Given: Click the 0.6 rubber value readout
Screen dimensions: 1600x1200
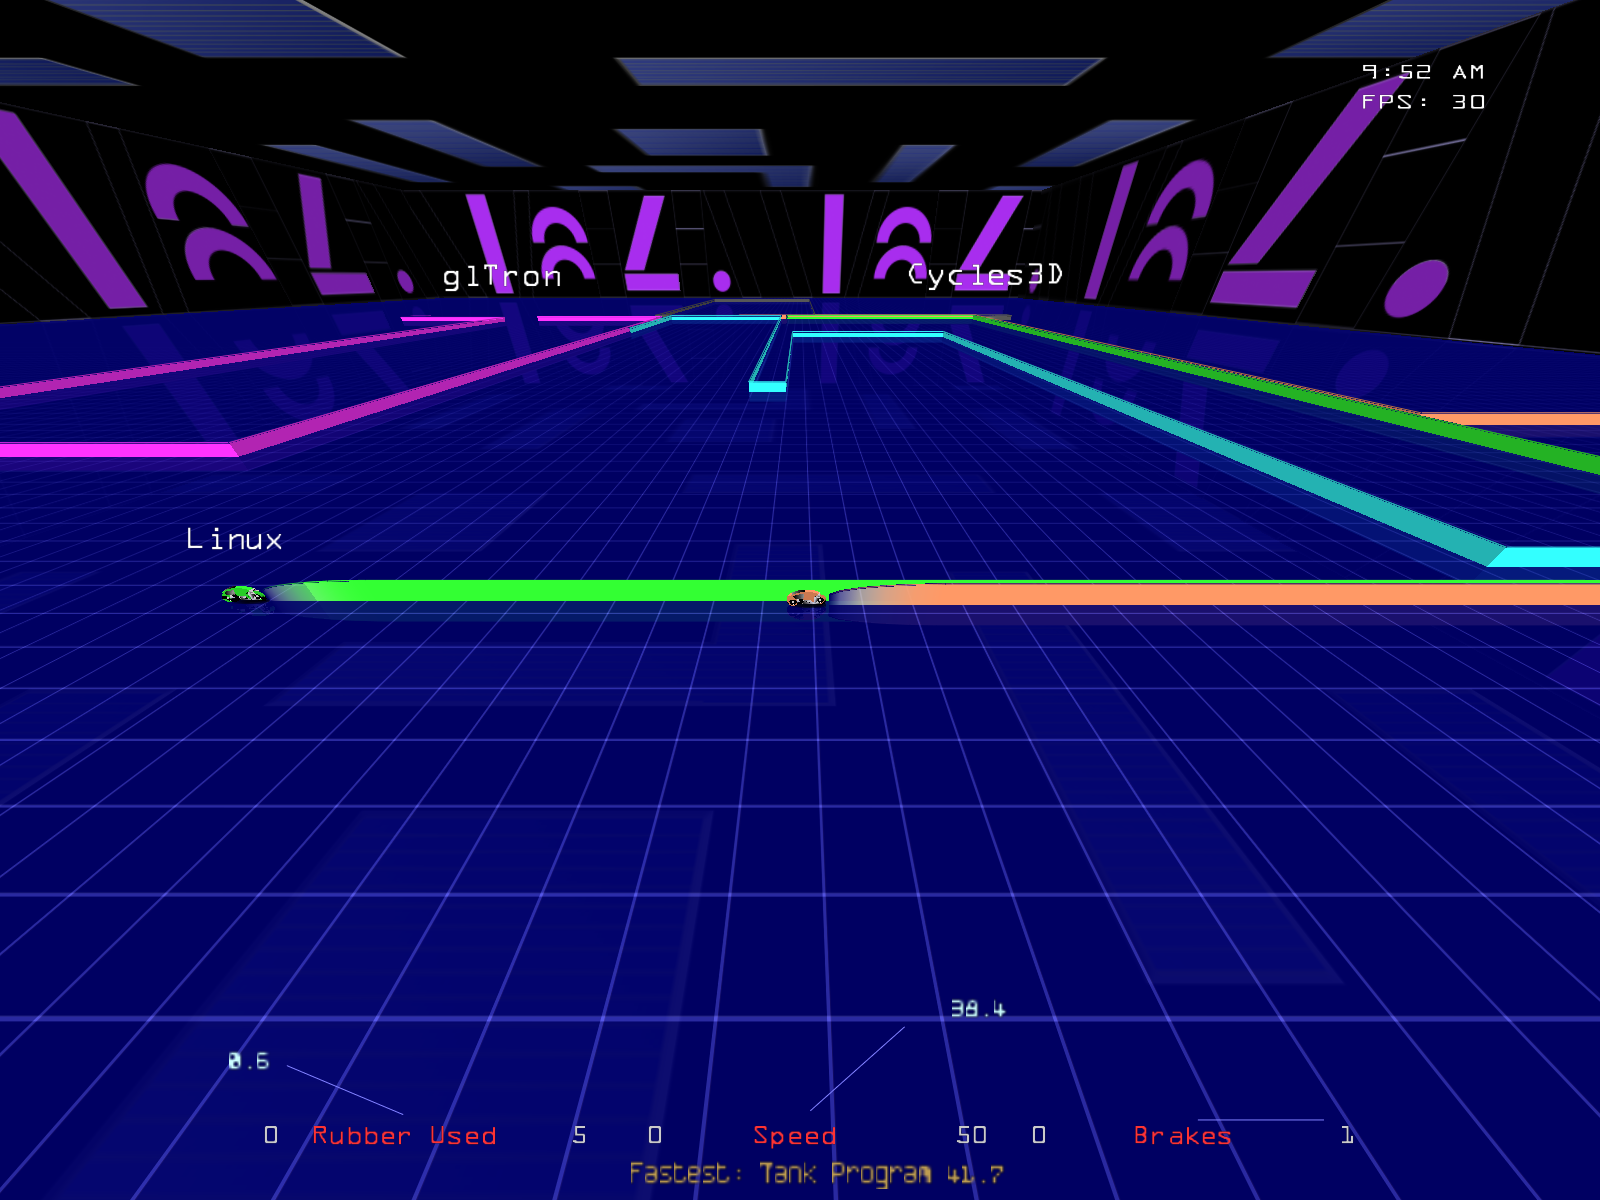Looking at the screenshot, I should (248, 1061).
